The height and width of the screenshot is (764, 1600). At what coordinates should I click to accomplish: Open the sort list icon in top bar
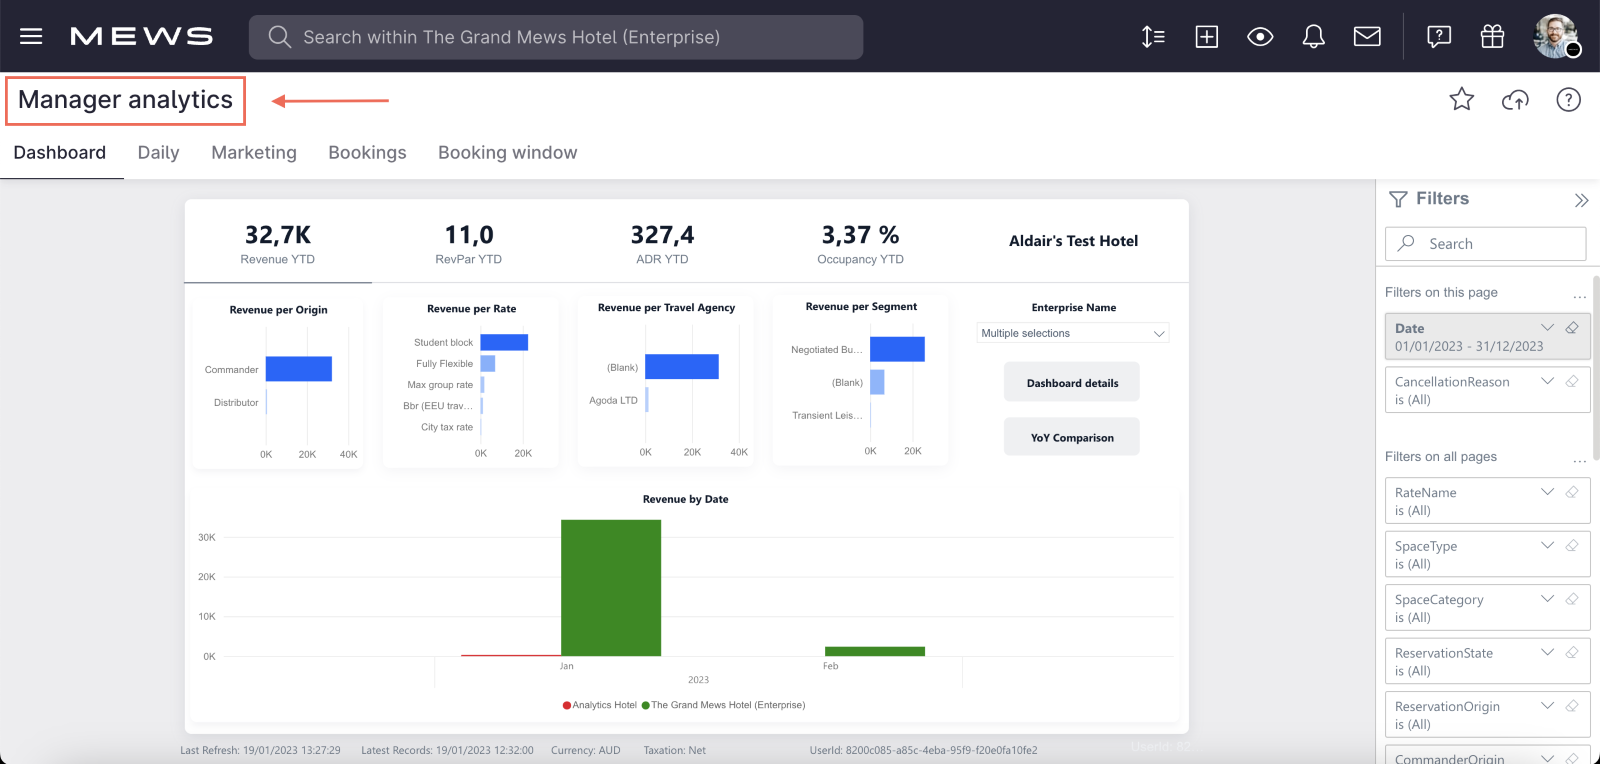[1153, 37]
